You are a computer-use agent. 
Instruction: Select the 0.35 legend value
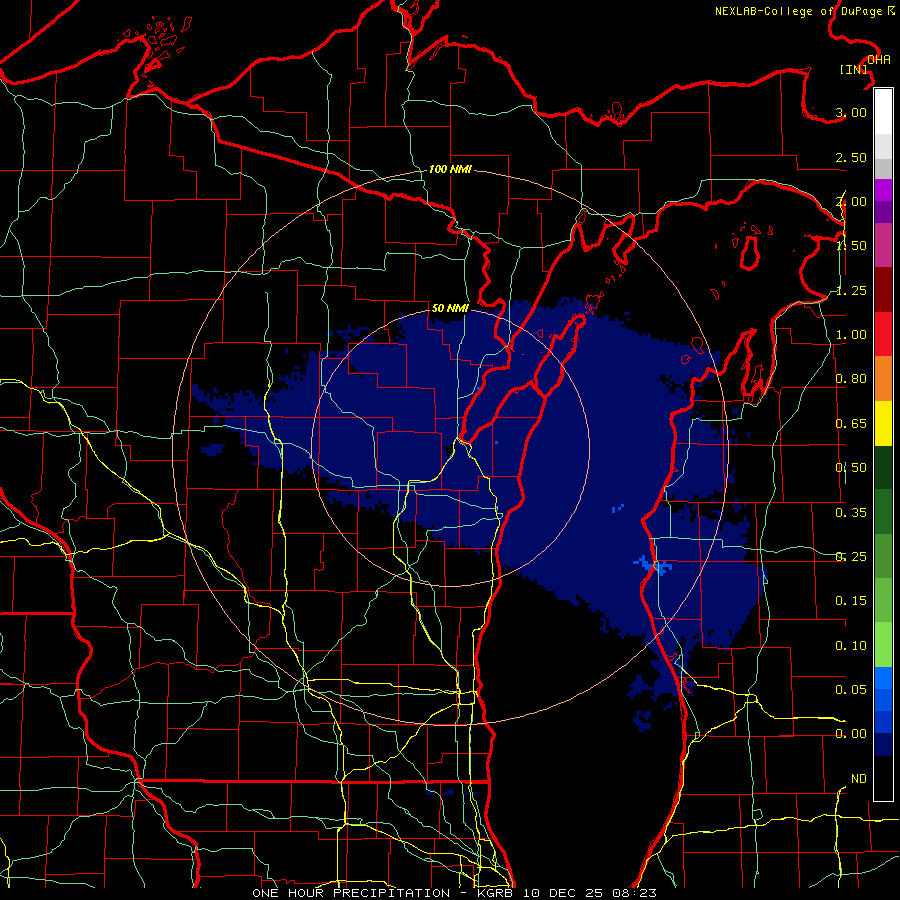tap(851, 513)
